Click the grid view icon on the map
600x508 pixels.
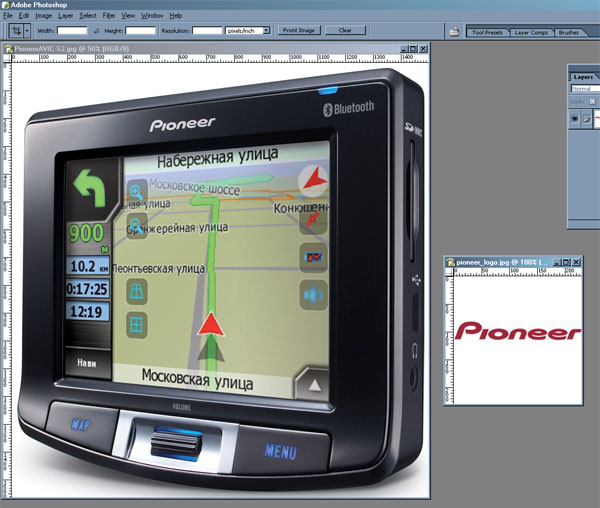point(137,324)
